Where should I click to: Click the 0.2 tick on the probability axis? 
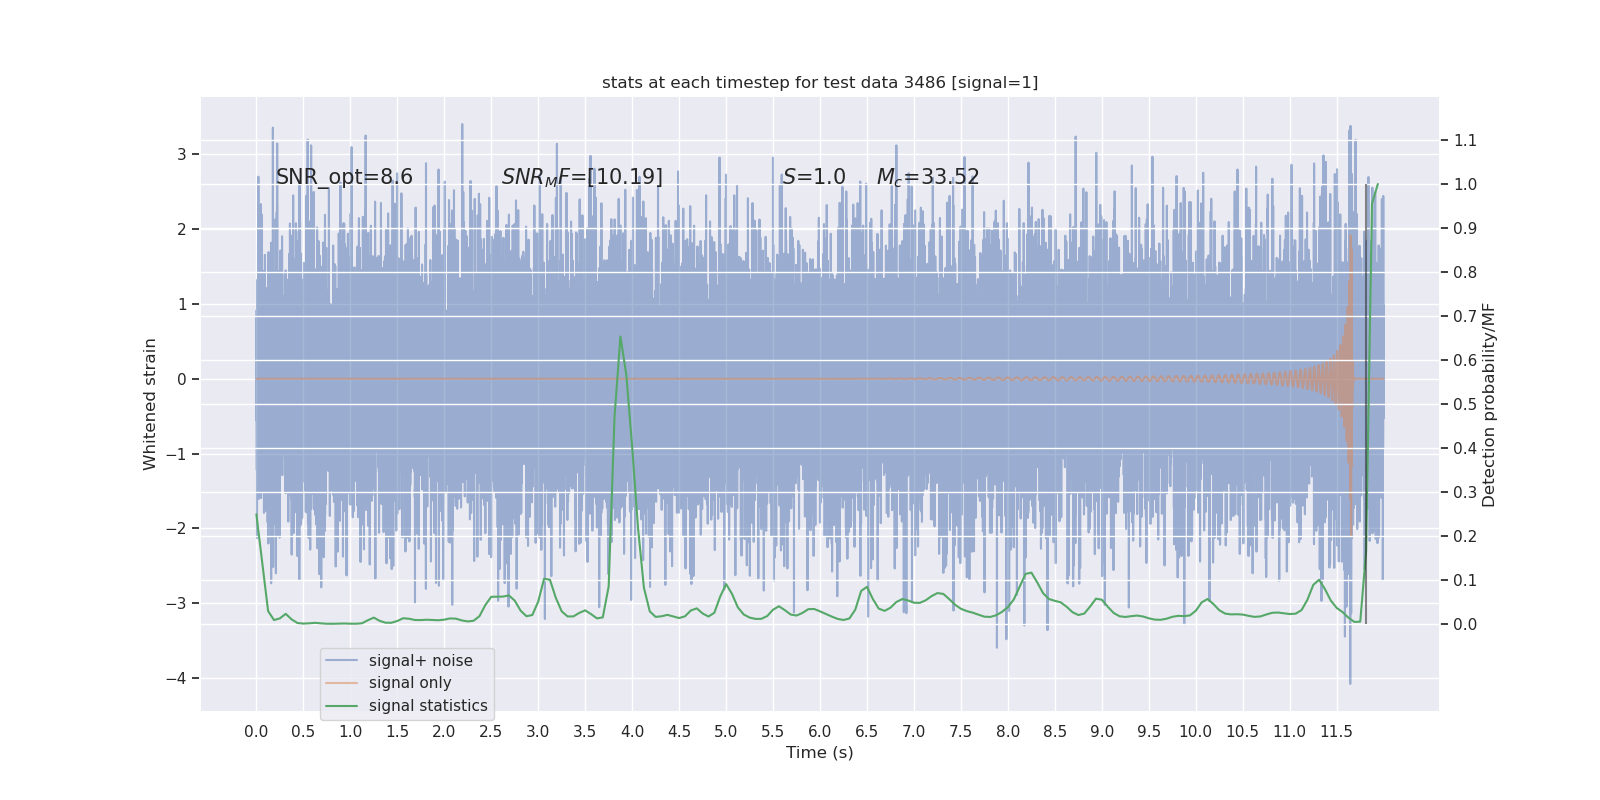[1465, 536]
